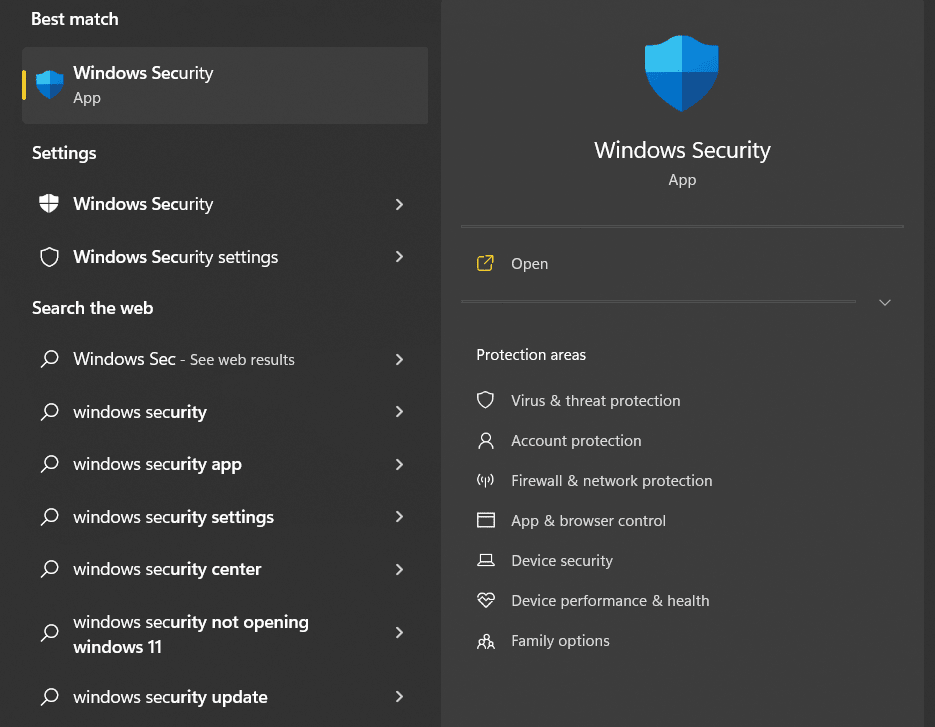The image size is (935, 727).
Task: Open Windows Security settings
Action: tap(175, 257)
